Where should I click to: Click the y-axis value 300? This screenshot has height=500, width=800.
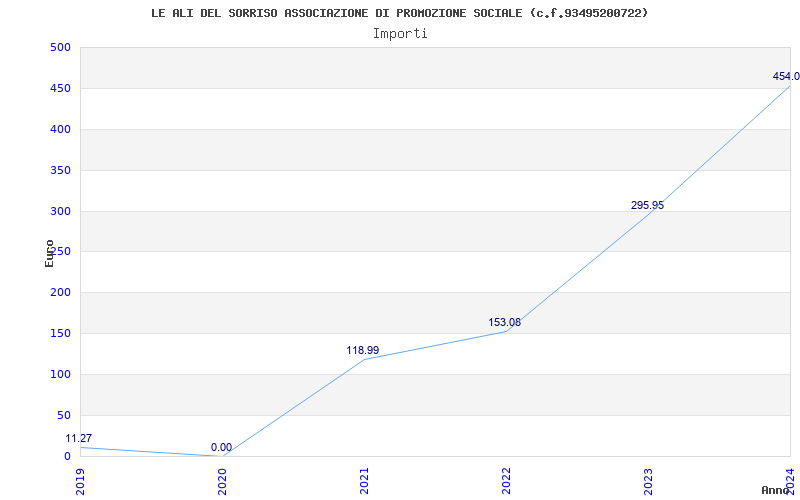60,211
